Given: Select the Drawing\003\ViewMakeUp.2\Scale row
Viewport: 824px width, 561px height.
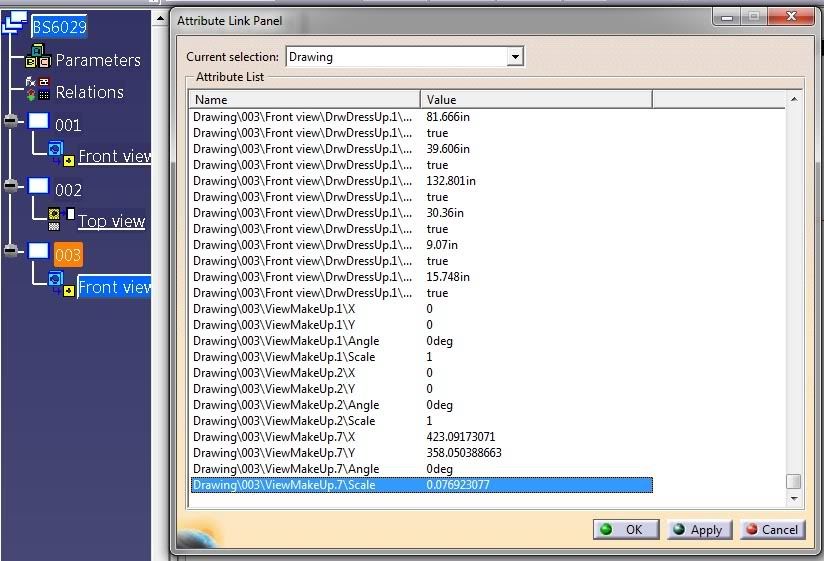Looking at the screenshot, I should click(421, 421).
